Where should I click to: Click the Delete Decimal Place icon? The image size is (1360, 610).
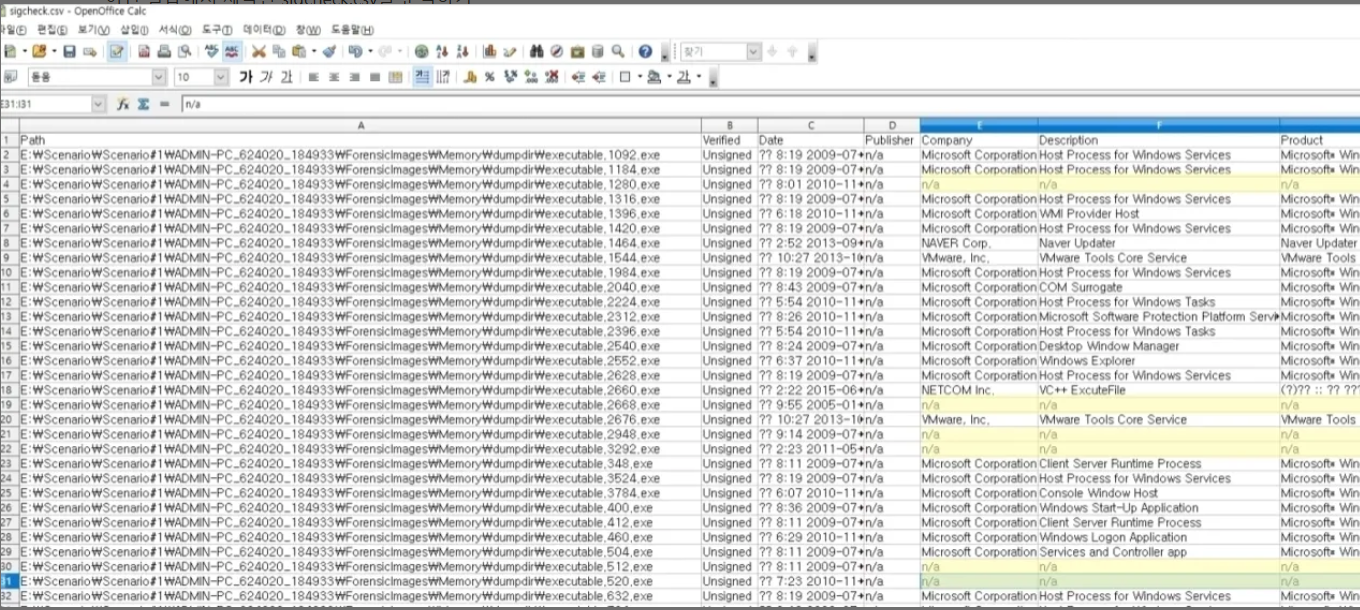tap(551, 77)
